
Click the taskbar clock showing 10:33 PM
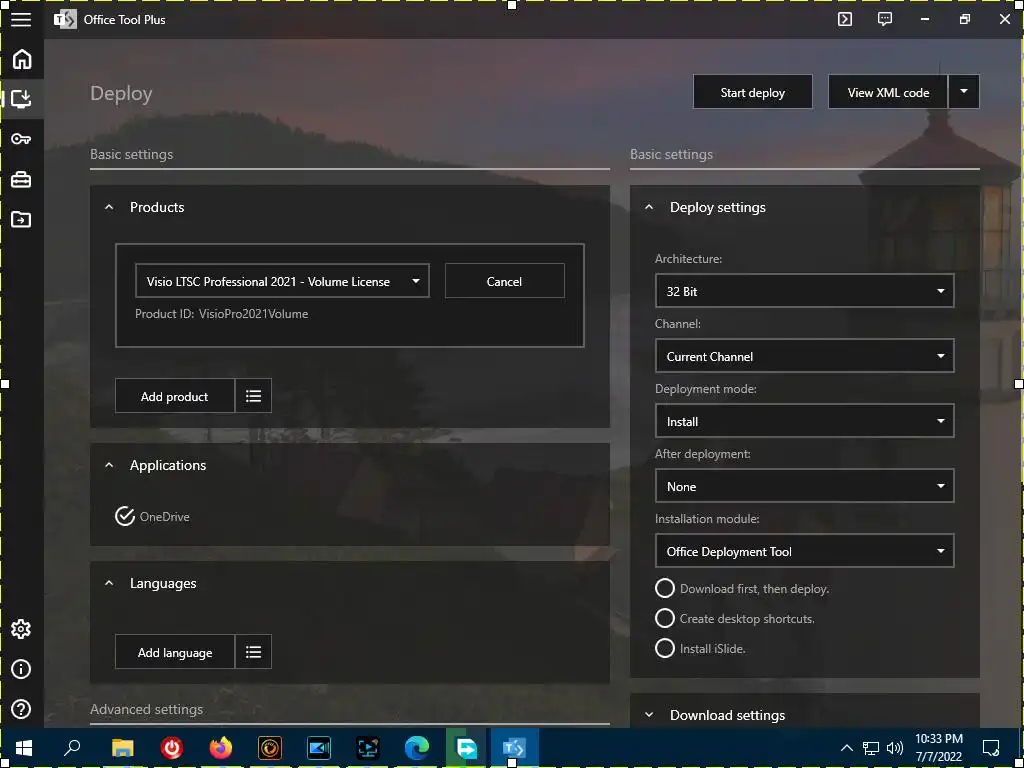[x=938, y=748]
